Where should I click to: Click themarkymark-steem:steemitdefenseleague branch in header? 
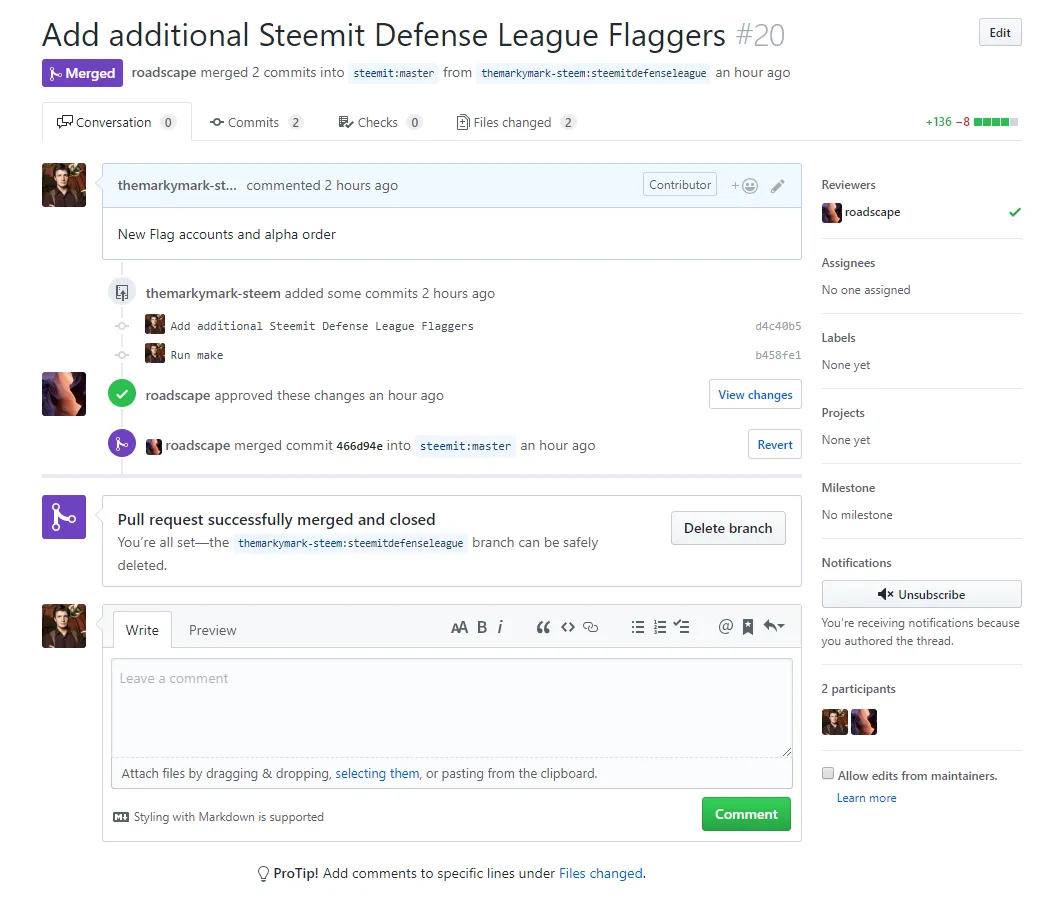click(x=594, y=73)
